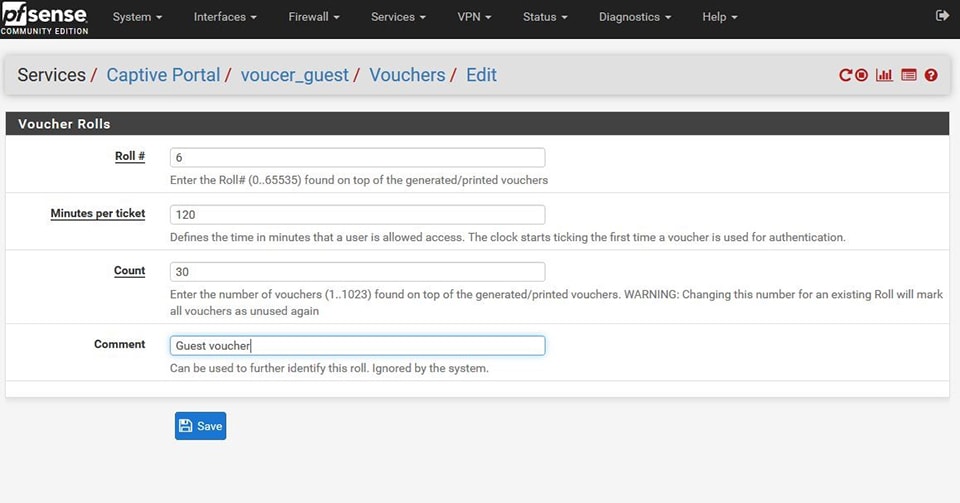960x503 pixels.
Task: Expand the System dropdown menu
Action: pos(137,17)
